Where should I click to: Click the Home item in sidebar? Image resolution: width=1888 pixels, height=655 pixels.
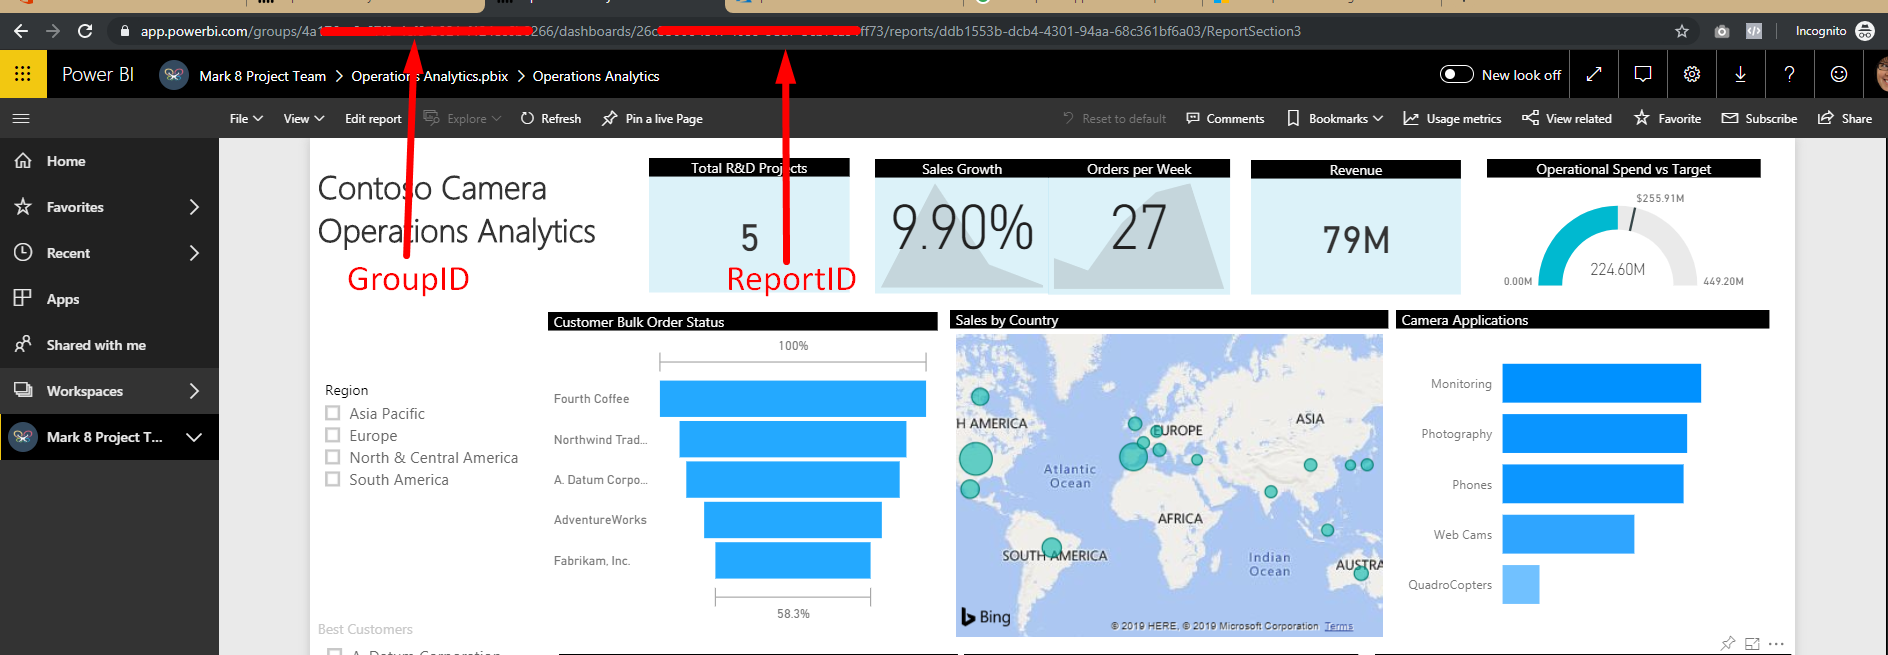pyautogui.click(x=109, y=161)
